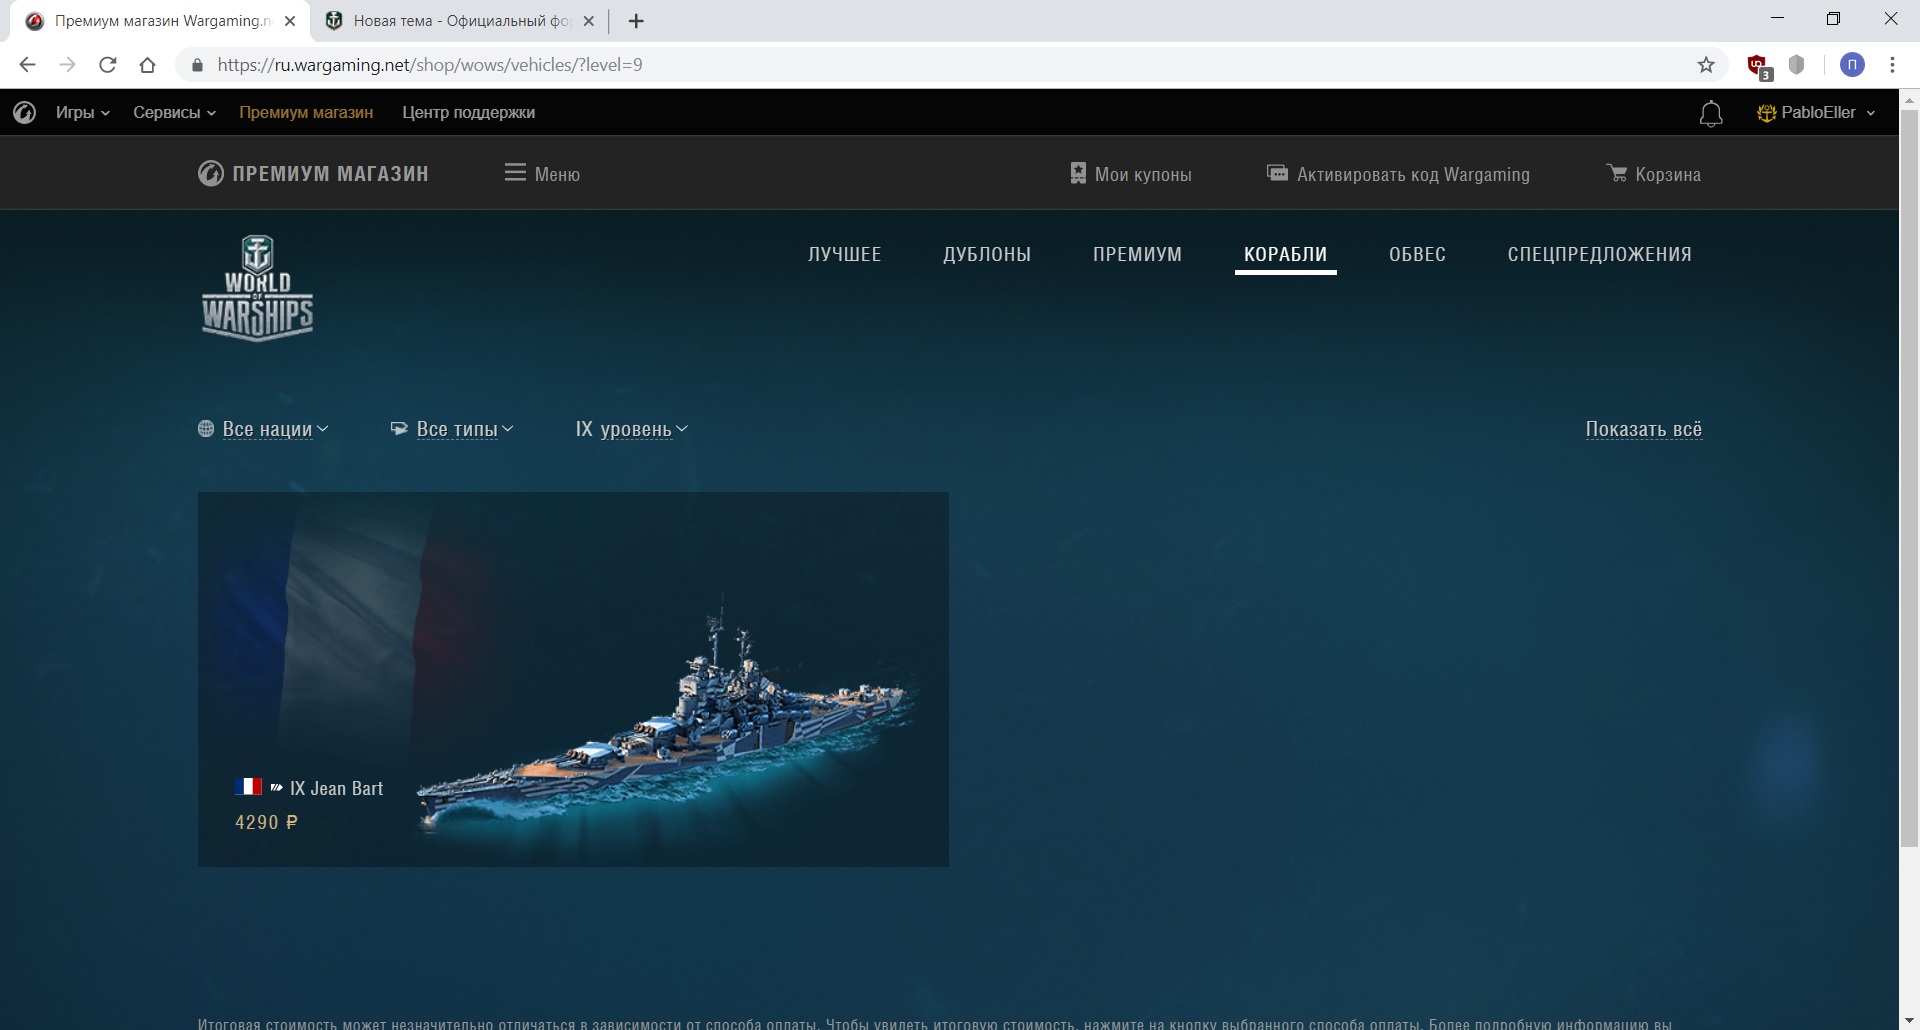The width and height of the screenshot is (1920, 1030).
Task: Open Chrome three-dot menu
Action: 1892,65
